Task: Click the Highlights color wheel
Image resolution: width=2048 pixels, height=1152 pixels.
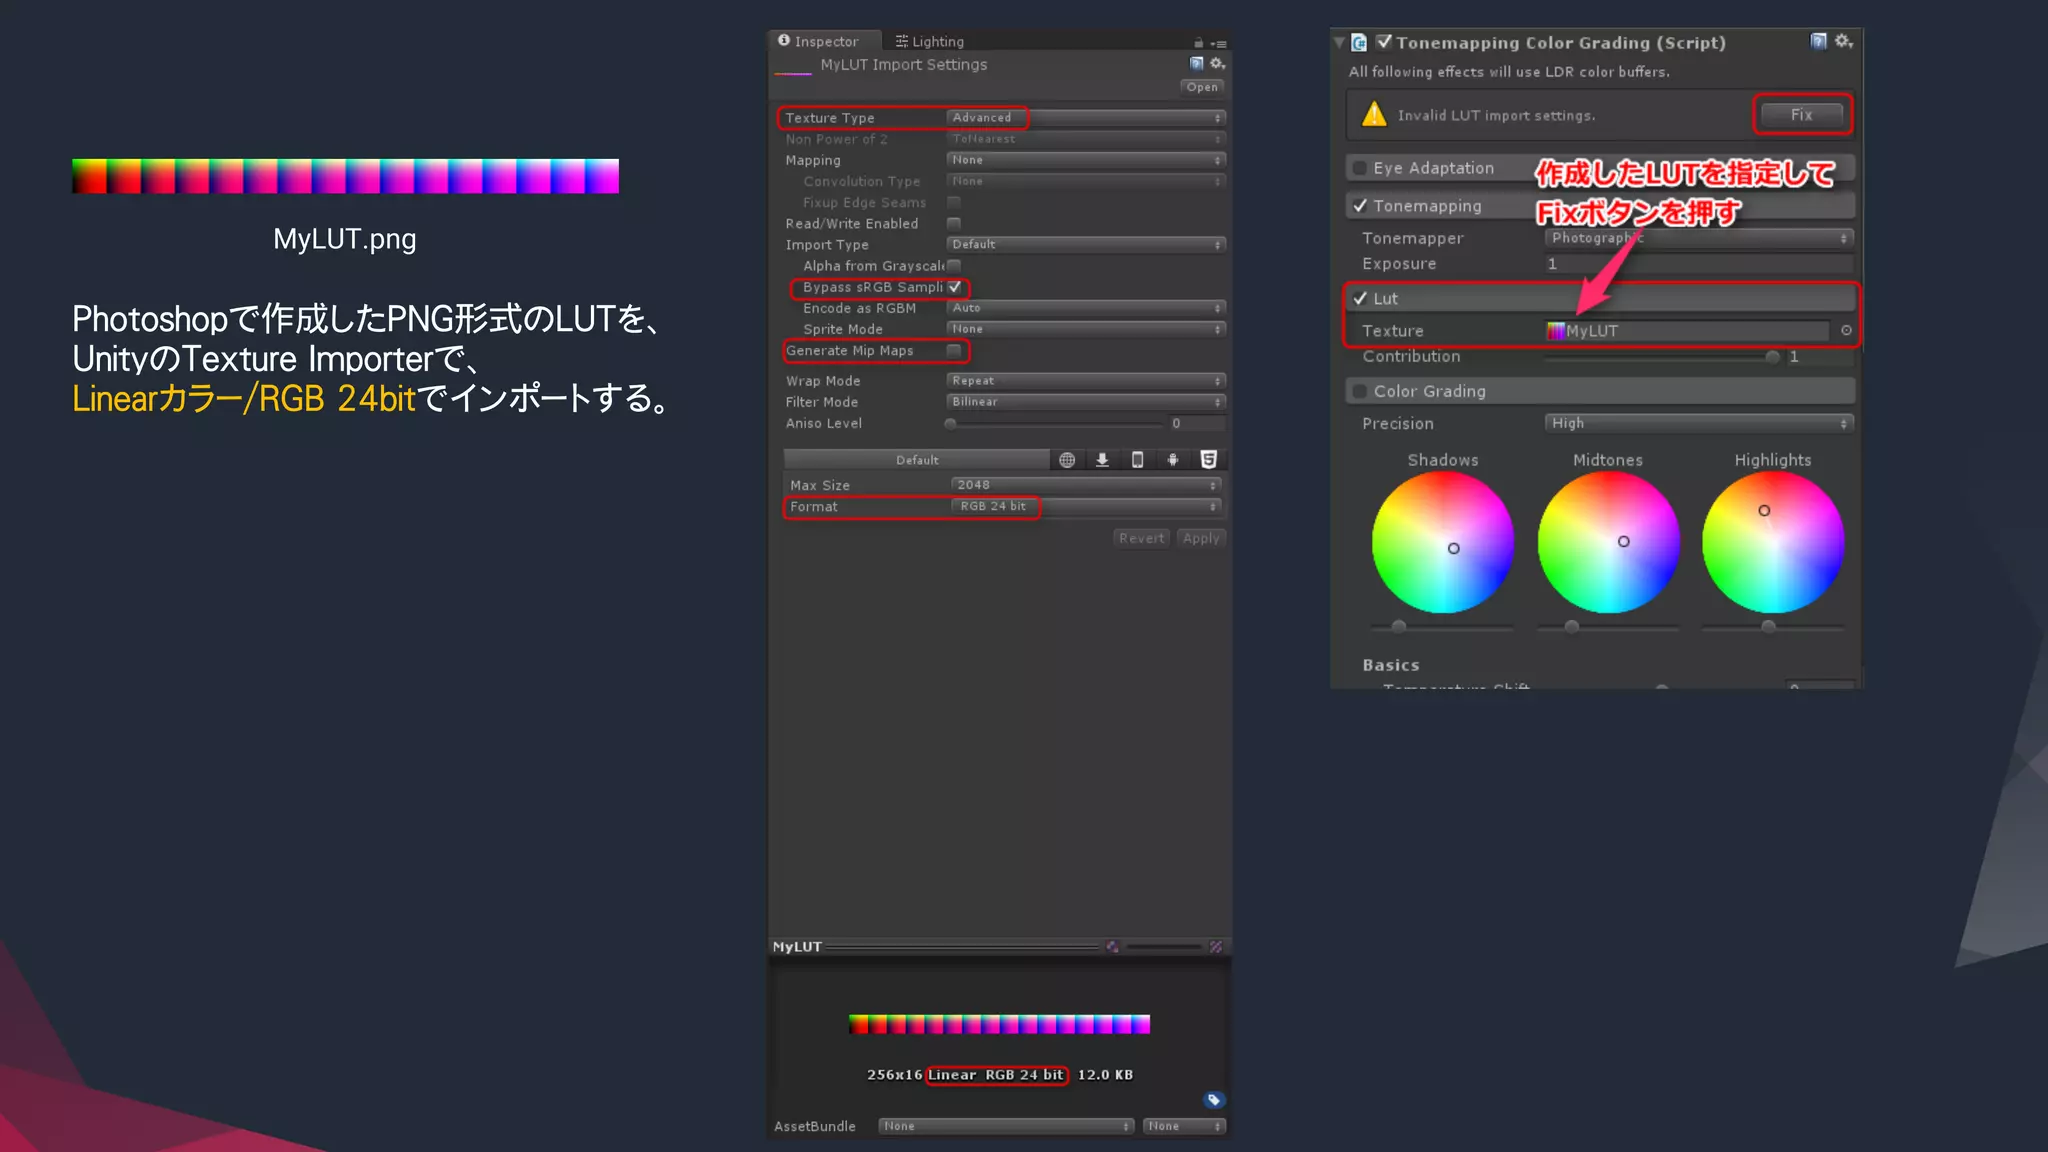Action: point(1773,543)
